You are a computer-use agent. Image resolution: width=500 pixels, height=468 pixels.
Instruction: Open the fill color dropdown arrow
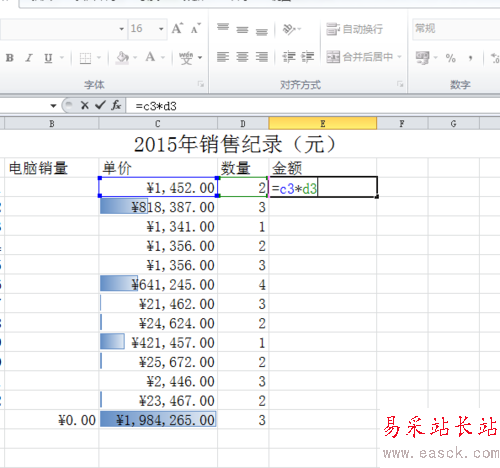click(x=135, y=58)
